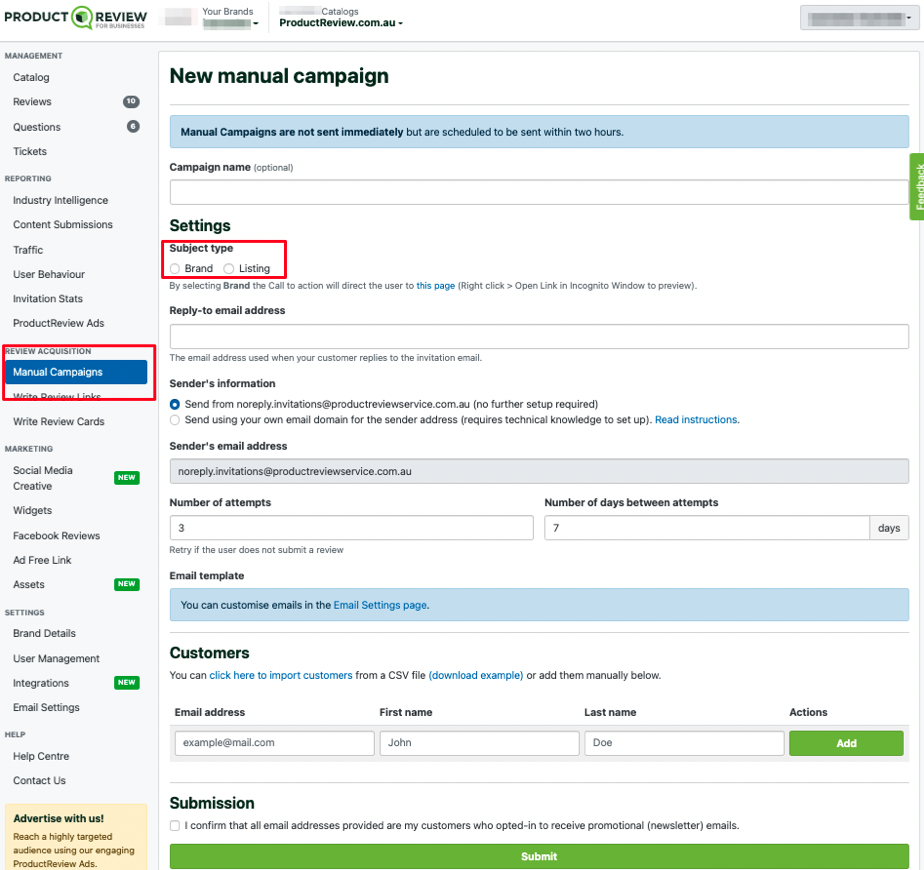Open Write Review Cards

(58, 421)
